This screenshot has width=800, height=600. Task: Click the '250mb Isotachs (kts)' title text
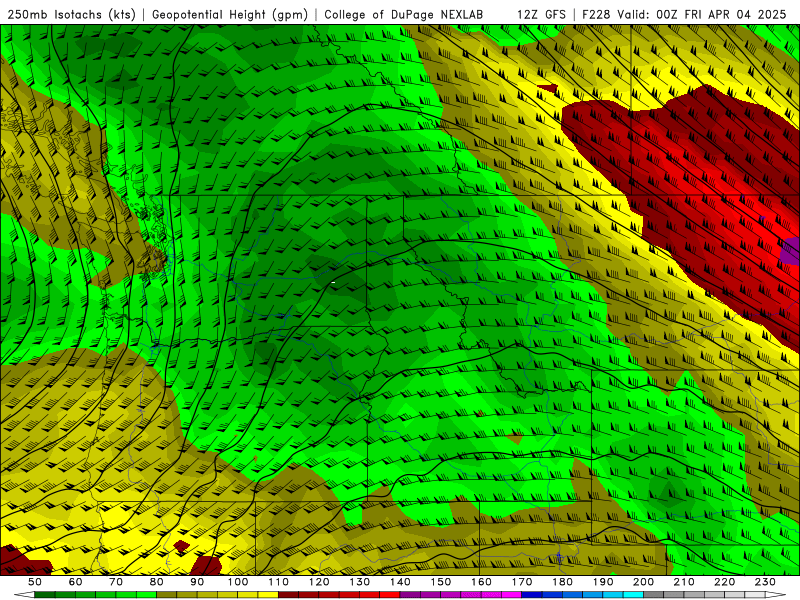tap(71, 14)
